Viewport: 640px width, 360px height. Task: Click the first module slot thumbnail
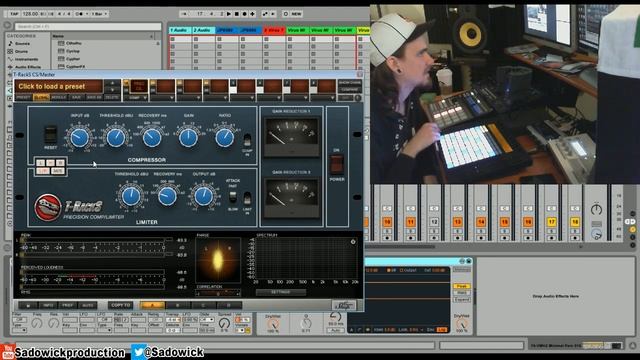tap(139, 86)
